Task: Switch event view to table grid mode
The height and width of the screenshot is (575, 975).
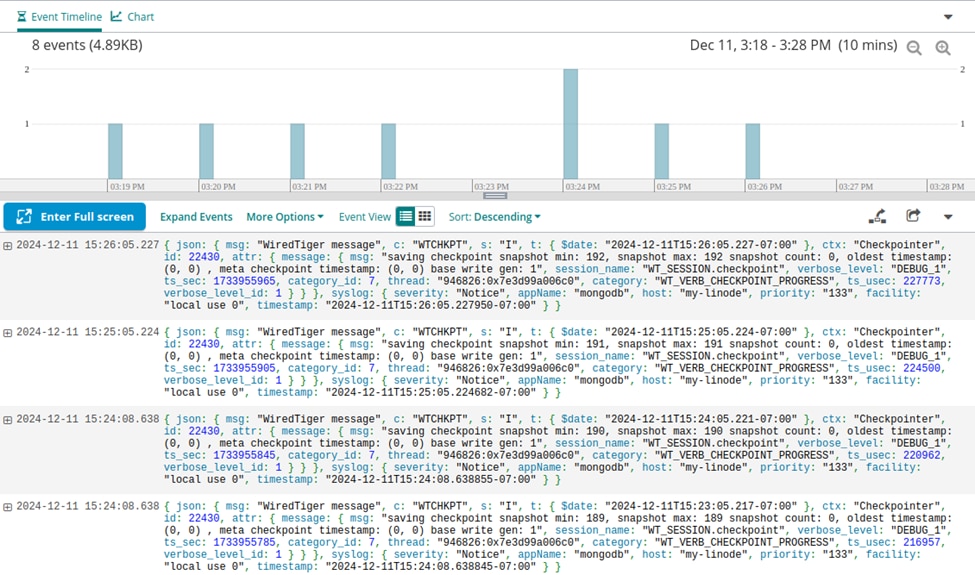Action: point(425,216)
